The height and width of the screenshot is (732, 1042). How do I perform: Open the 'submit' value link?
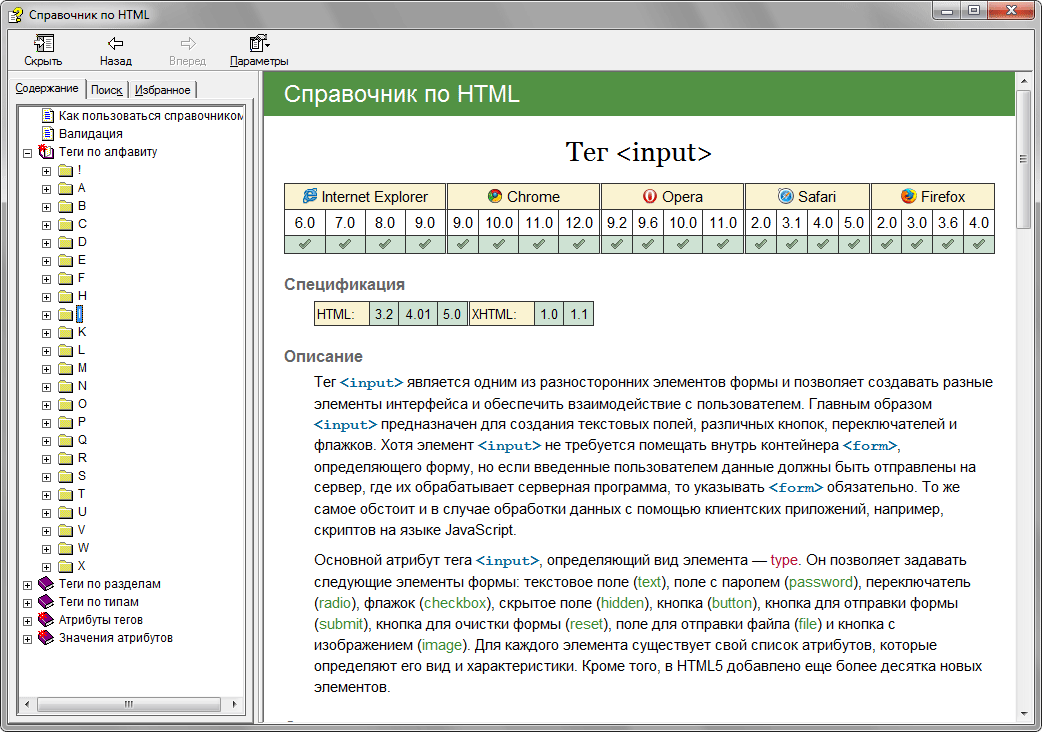point(342,624)
